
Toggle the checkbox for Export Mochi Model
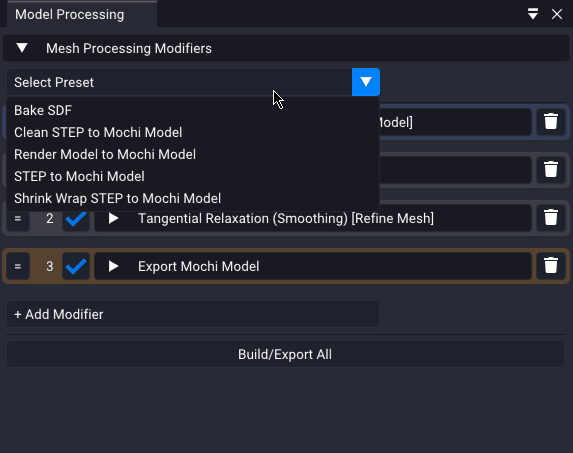tap(76, 266)
